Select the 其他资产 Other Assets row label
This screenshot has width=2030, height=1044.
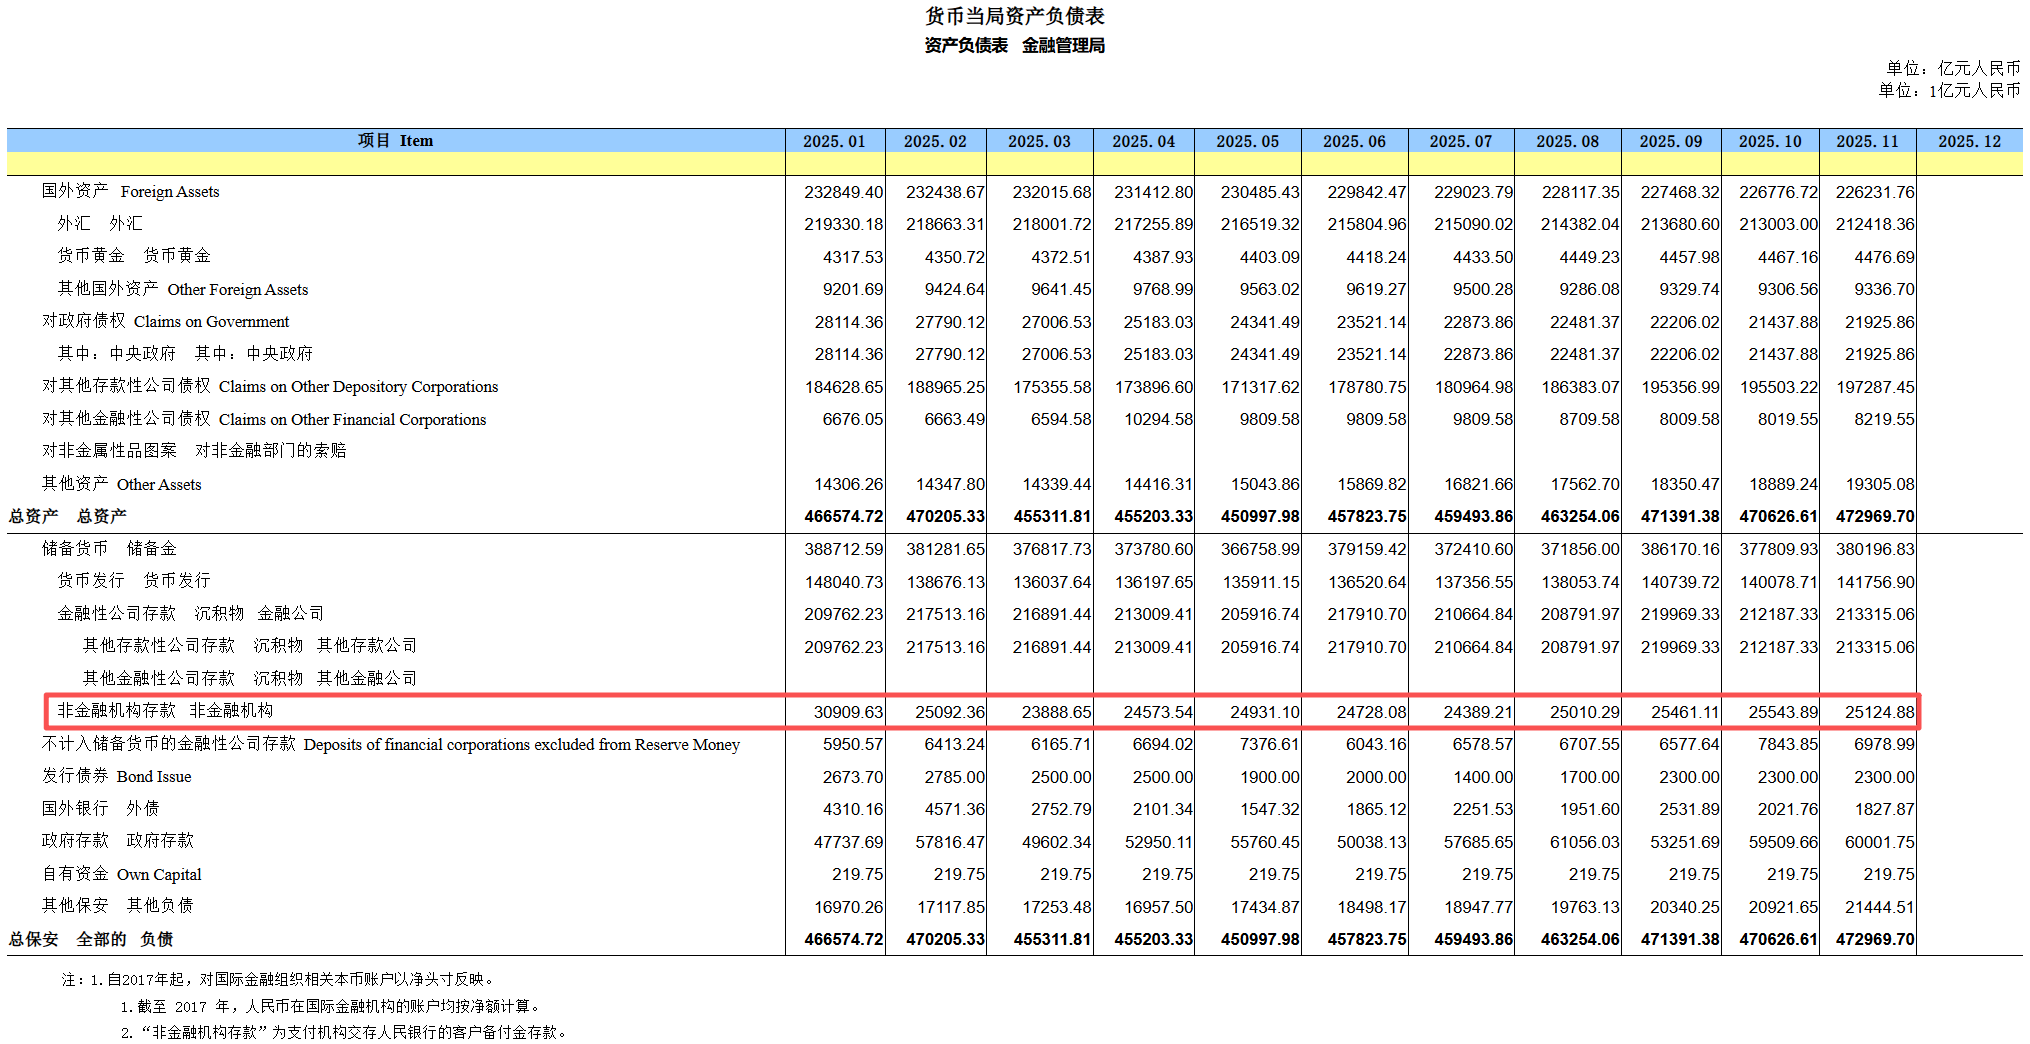[x=121, y=484]
